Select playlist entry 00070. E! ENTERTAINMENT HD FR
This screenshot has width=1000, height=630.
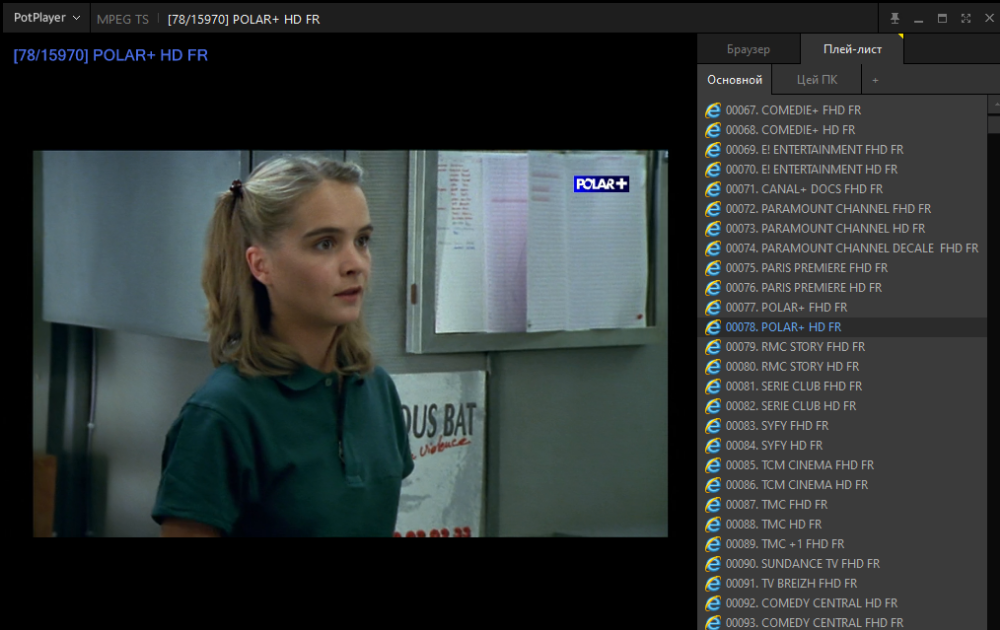[x=842, y=170]
